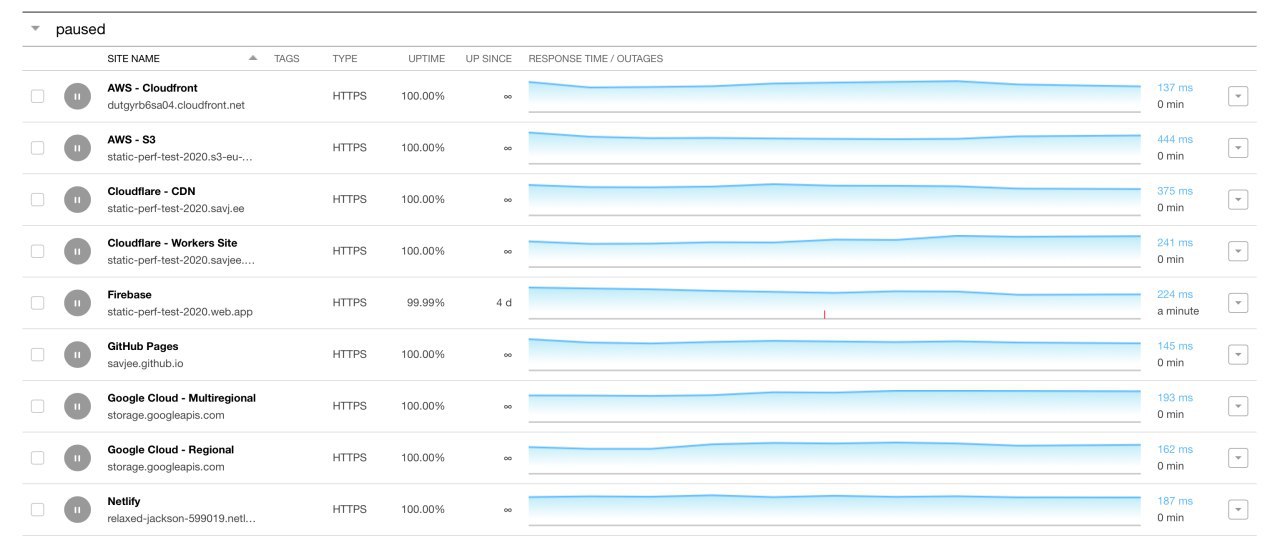This screenshot has width=1280, height=550.
Task: Open the Firebase site name link
Action: tap(129, 295)
